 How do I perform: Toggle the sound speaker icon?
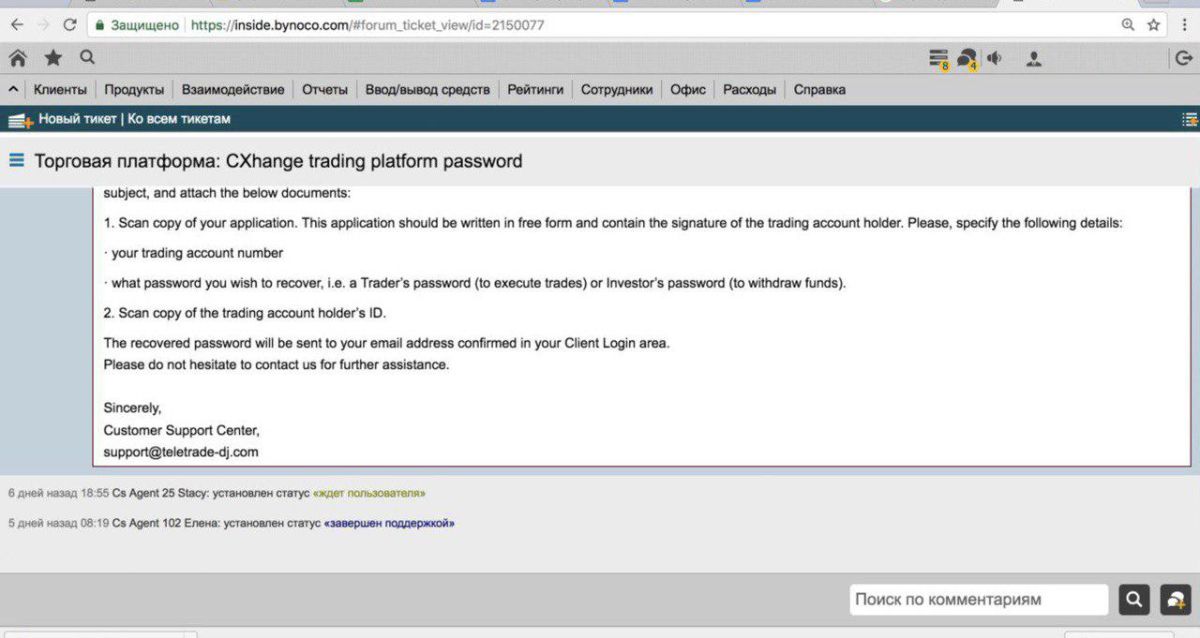click(994, 58)
